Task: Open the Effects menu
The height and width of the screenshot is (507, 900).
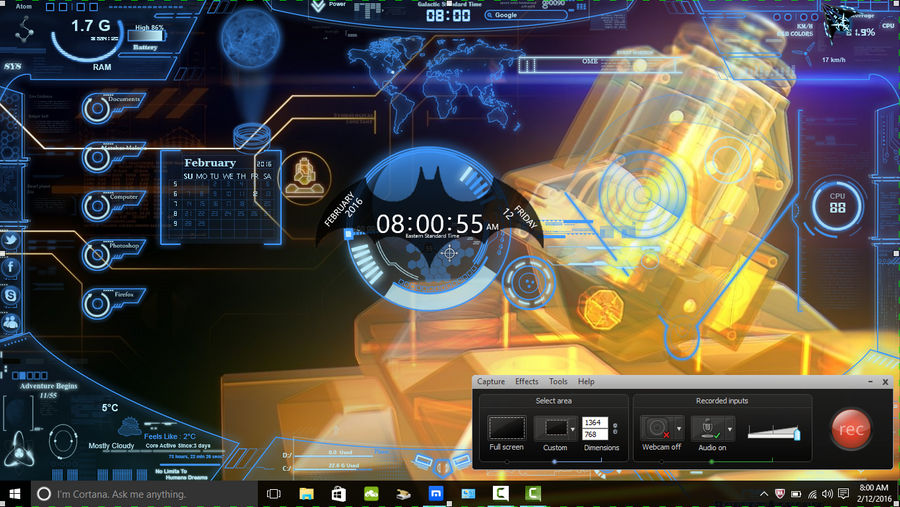Action: tap(526, 381)
